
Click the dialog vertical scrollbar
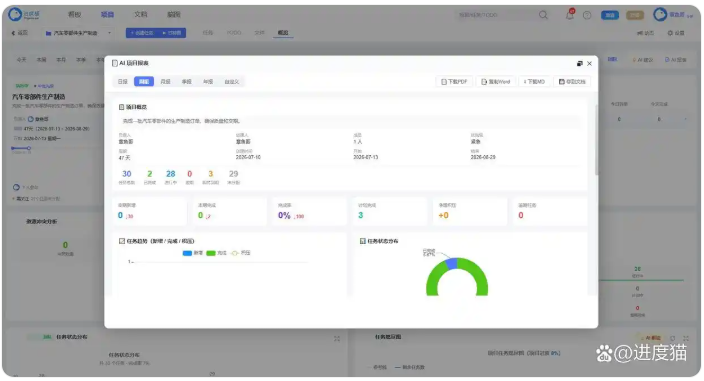(x=596, y=140)
